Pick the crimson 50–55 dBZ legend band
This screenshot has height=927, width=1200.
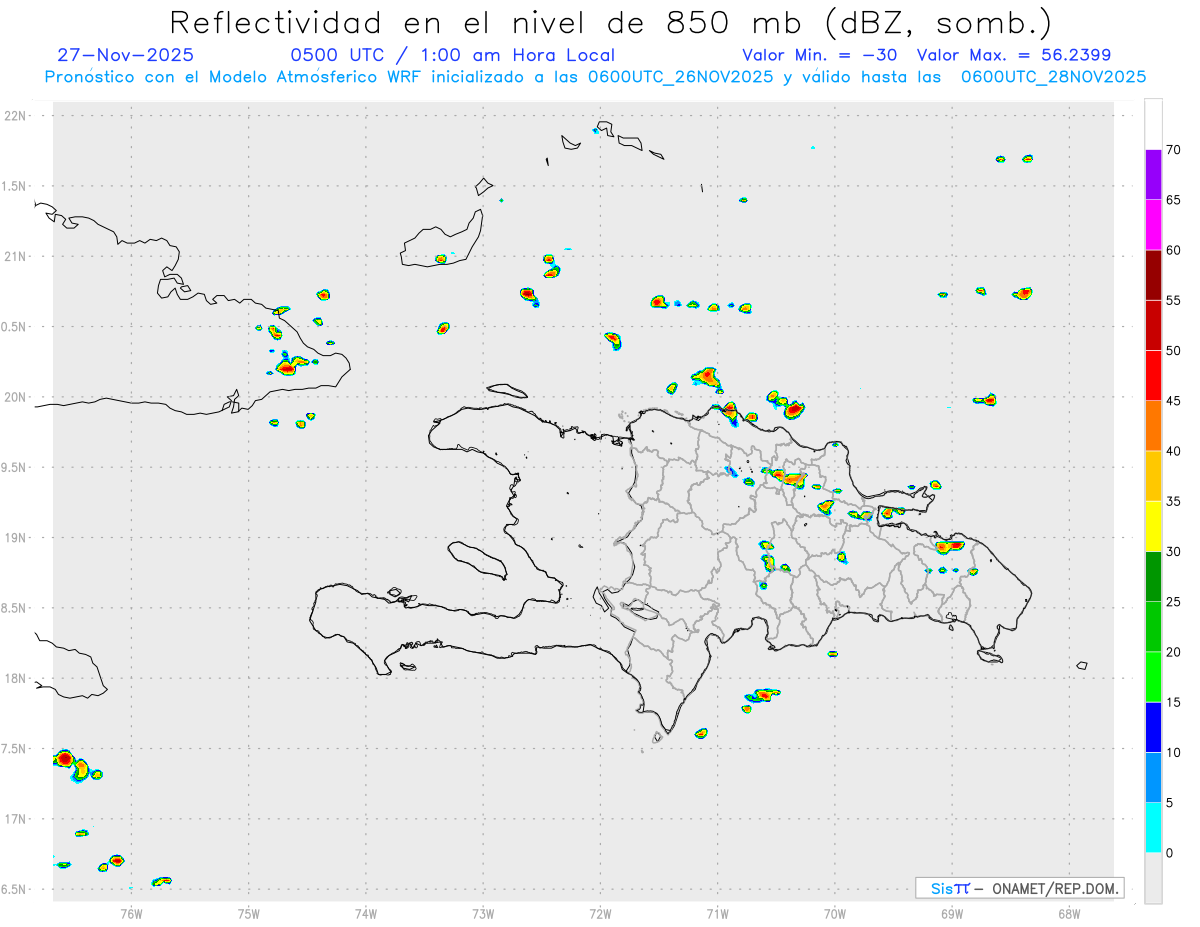1153,325
